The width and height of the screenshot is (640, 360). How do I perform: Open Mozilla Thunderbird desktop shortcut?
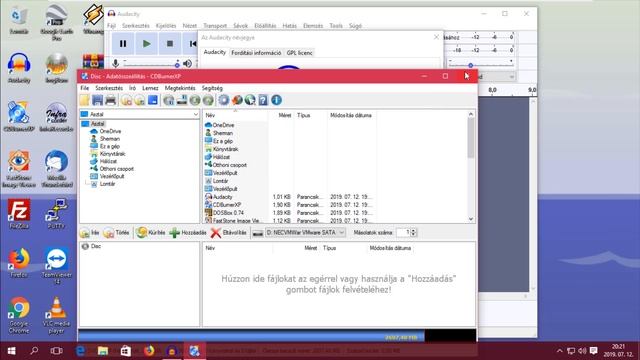click(57, 169)
